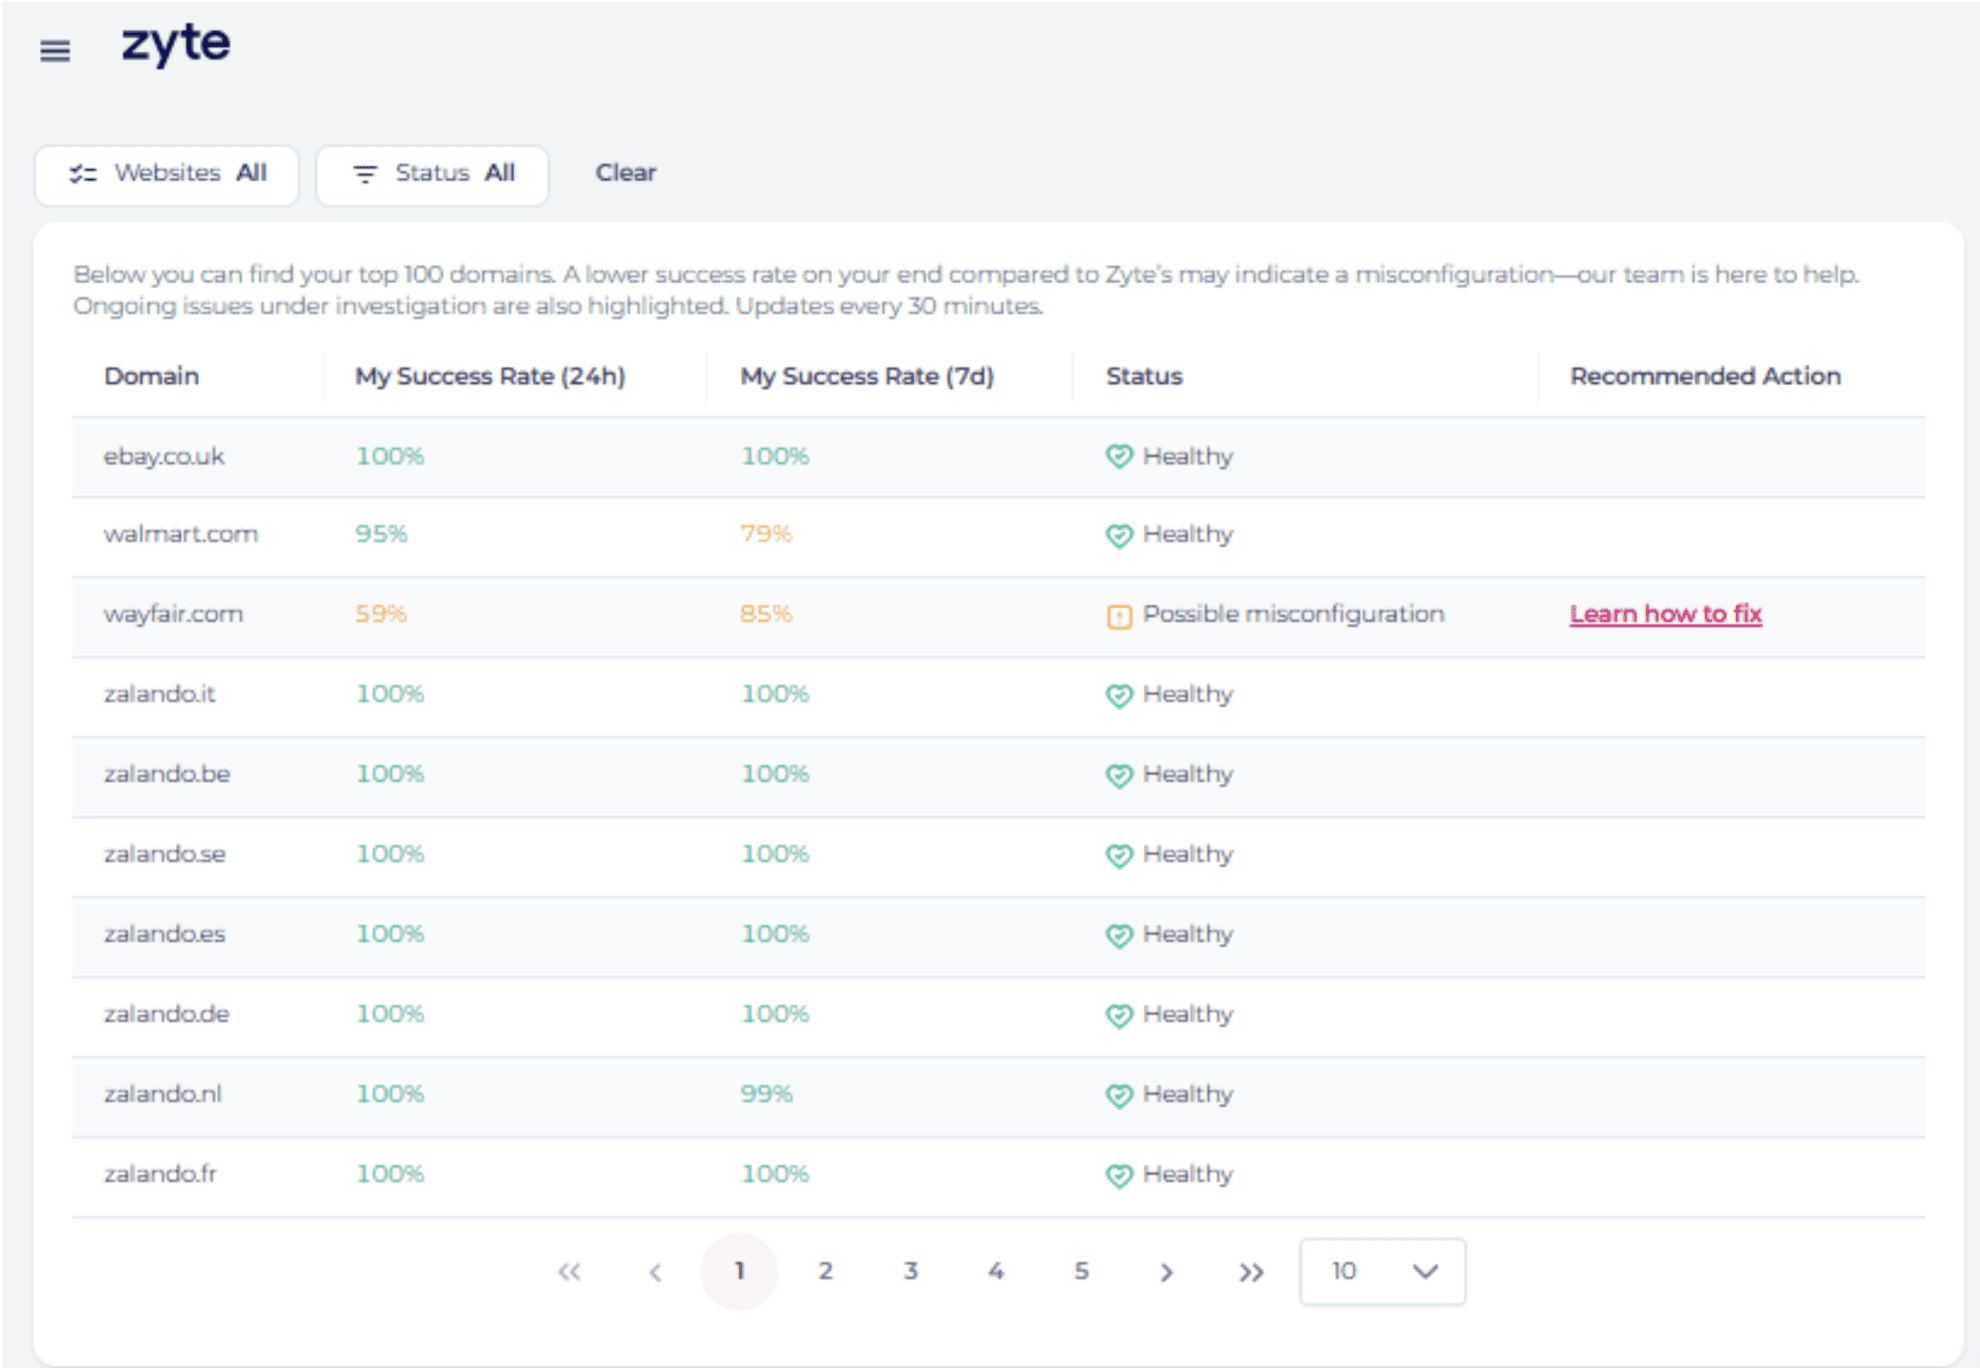Viewport: 1980px width, 1368px height.
Task: Click the My Success Rate (24h) column header
Action: [x=490, y=376]
